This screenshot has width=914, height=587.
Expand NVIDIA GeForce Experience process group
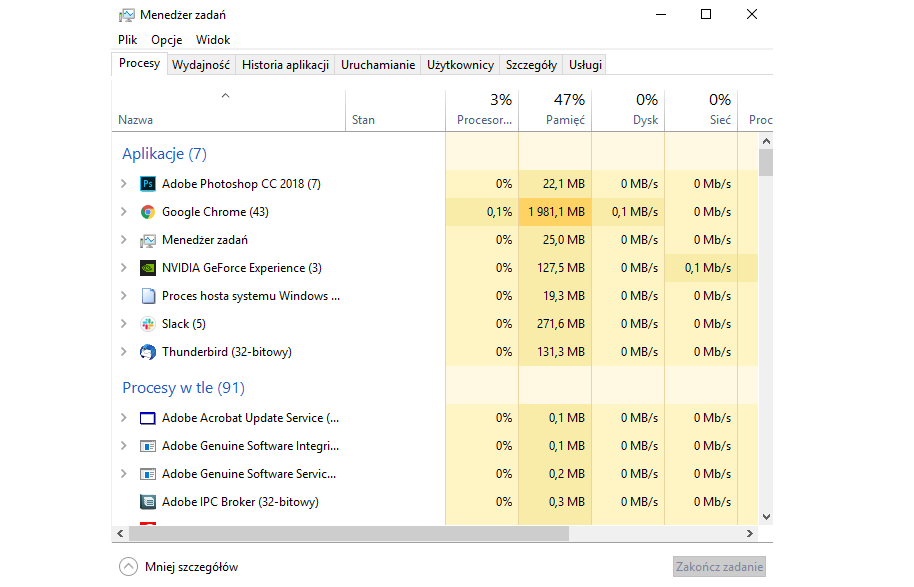124,268
